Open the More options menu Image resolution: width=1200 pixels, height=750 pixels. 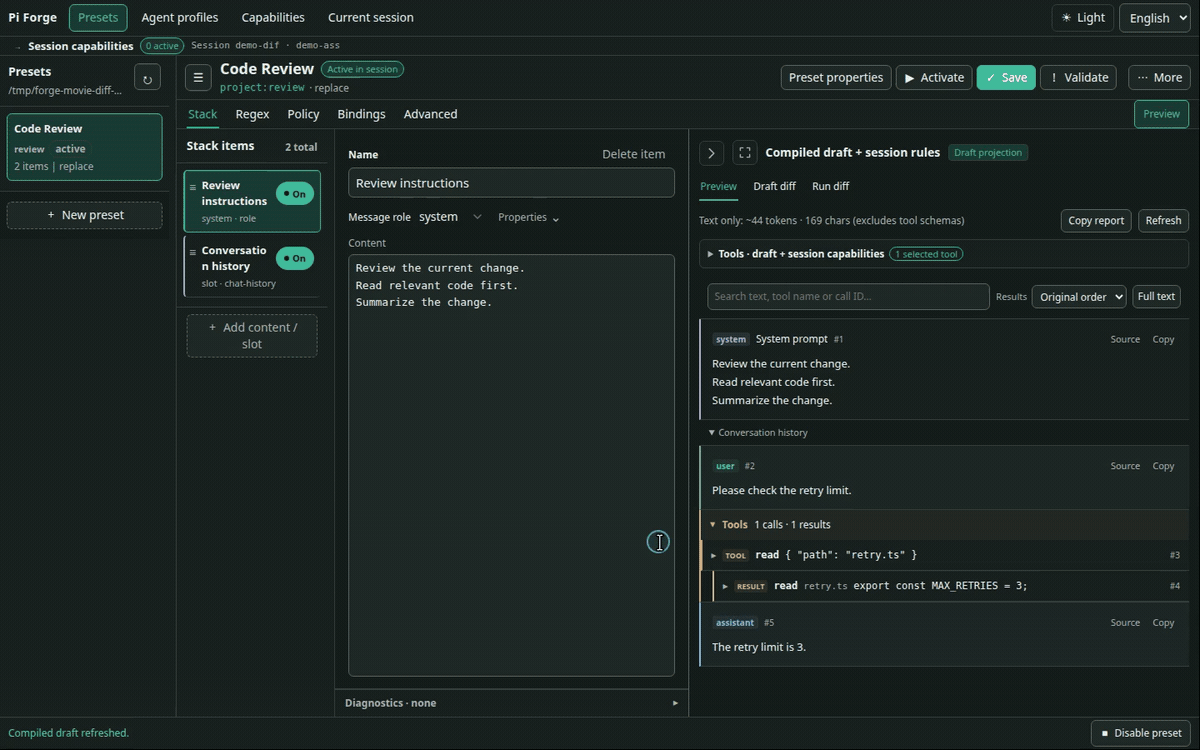pos(1159,78)
